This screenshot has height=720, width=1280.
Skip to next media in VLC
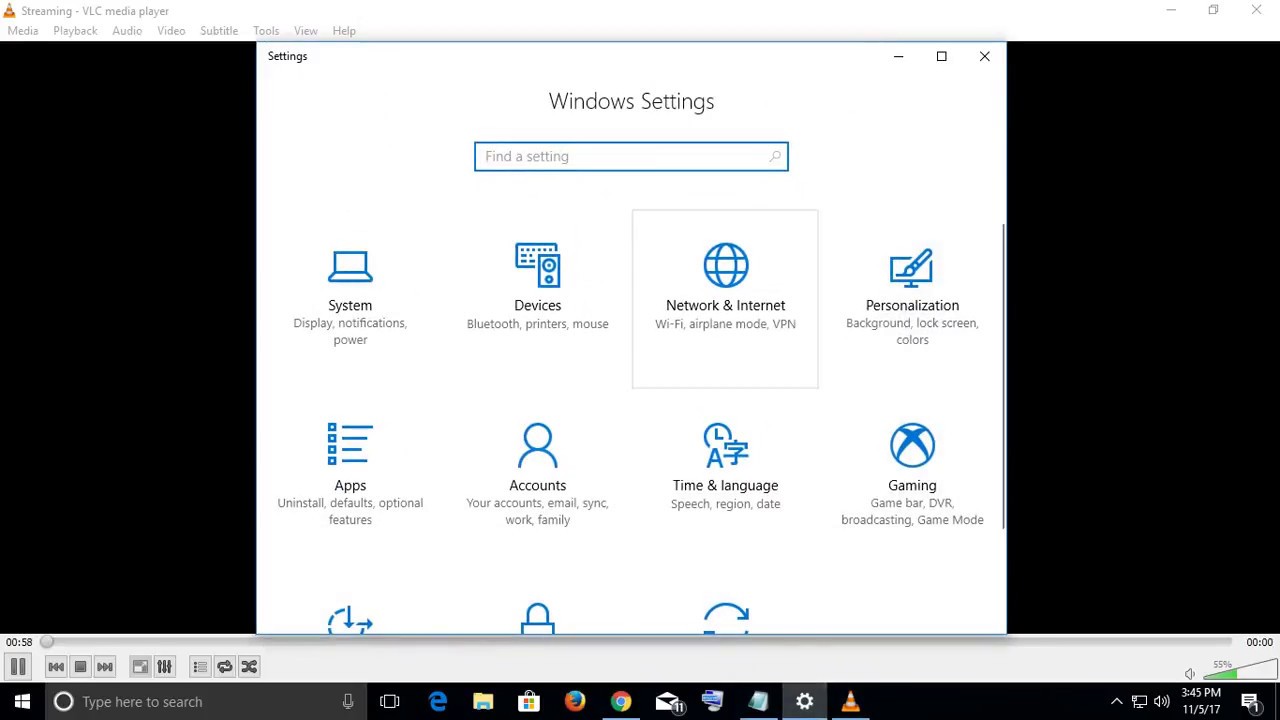(x=105, y=667)
